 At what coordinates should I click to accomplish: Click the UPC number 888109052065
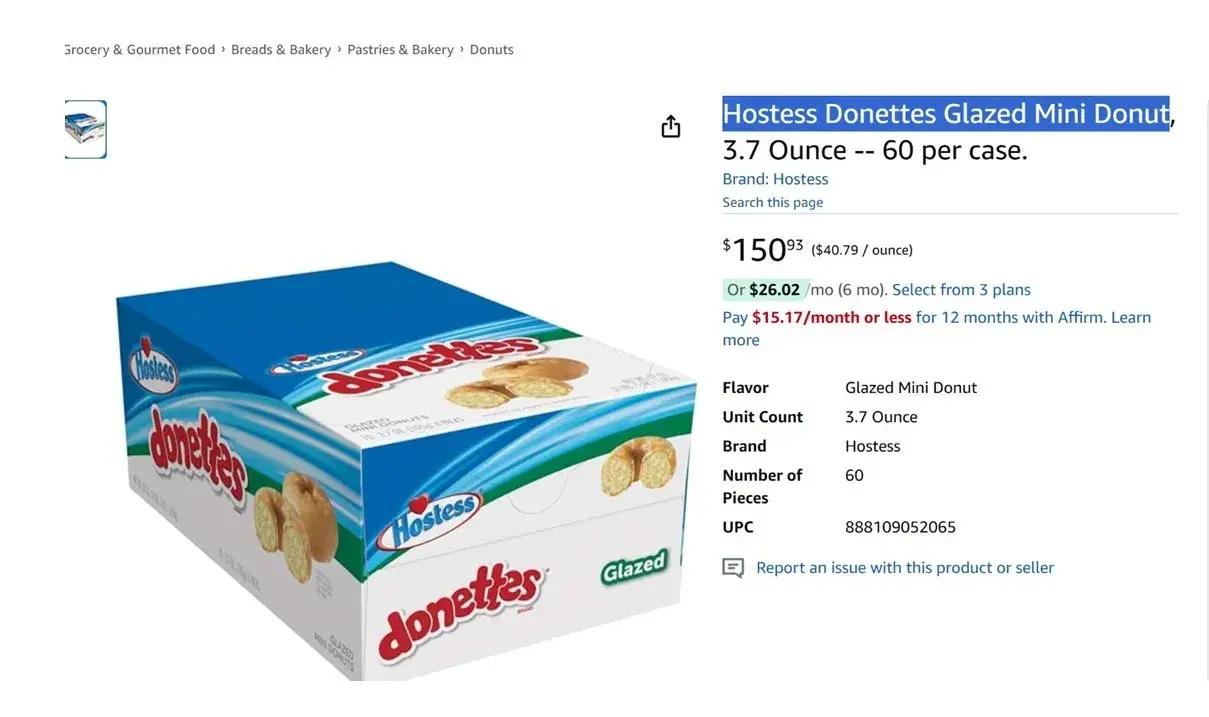[900, 527]
